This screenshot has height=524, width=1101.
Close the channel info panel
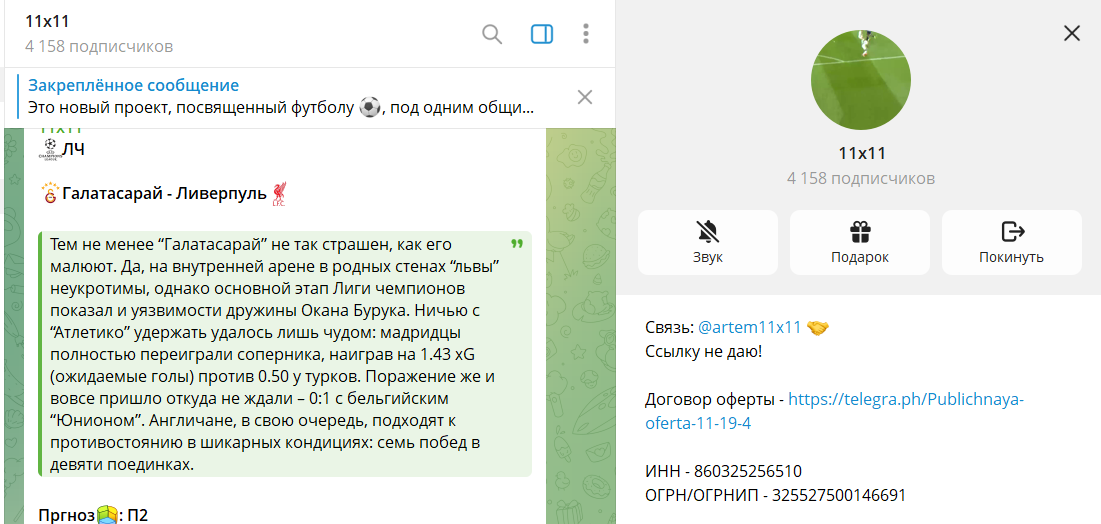click(1072, 33)
